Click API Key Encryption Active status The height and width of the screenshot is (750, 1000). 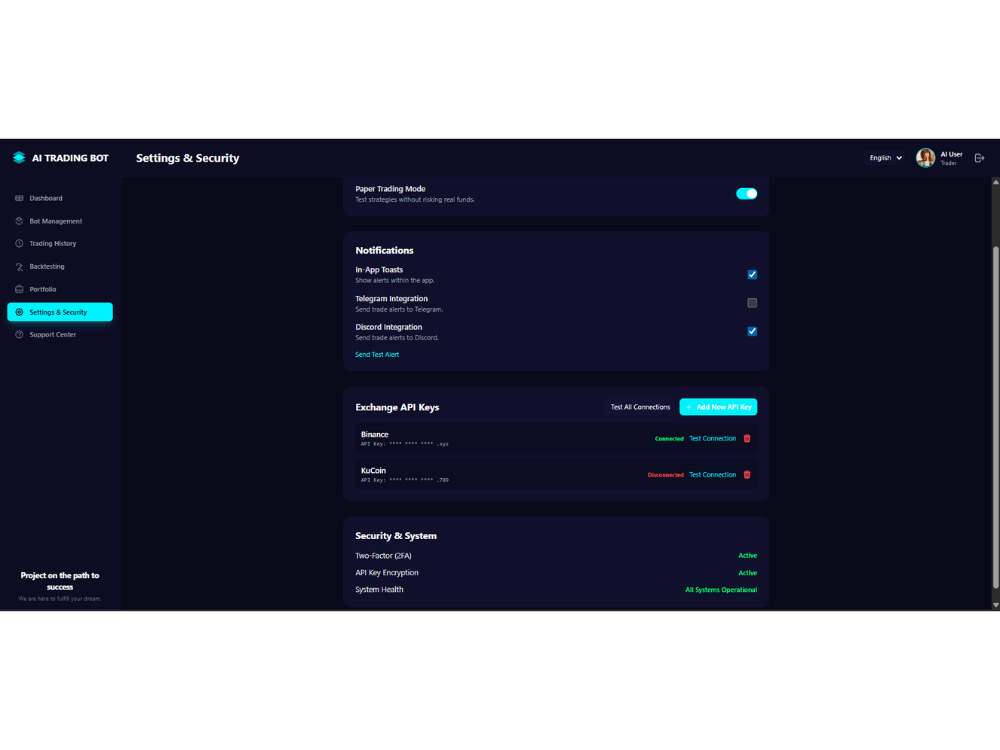point(747,573)
